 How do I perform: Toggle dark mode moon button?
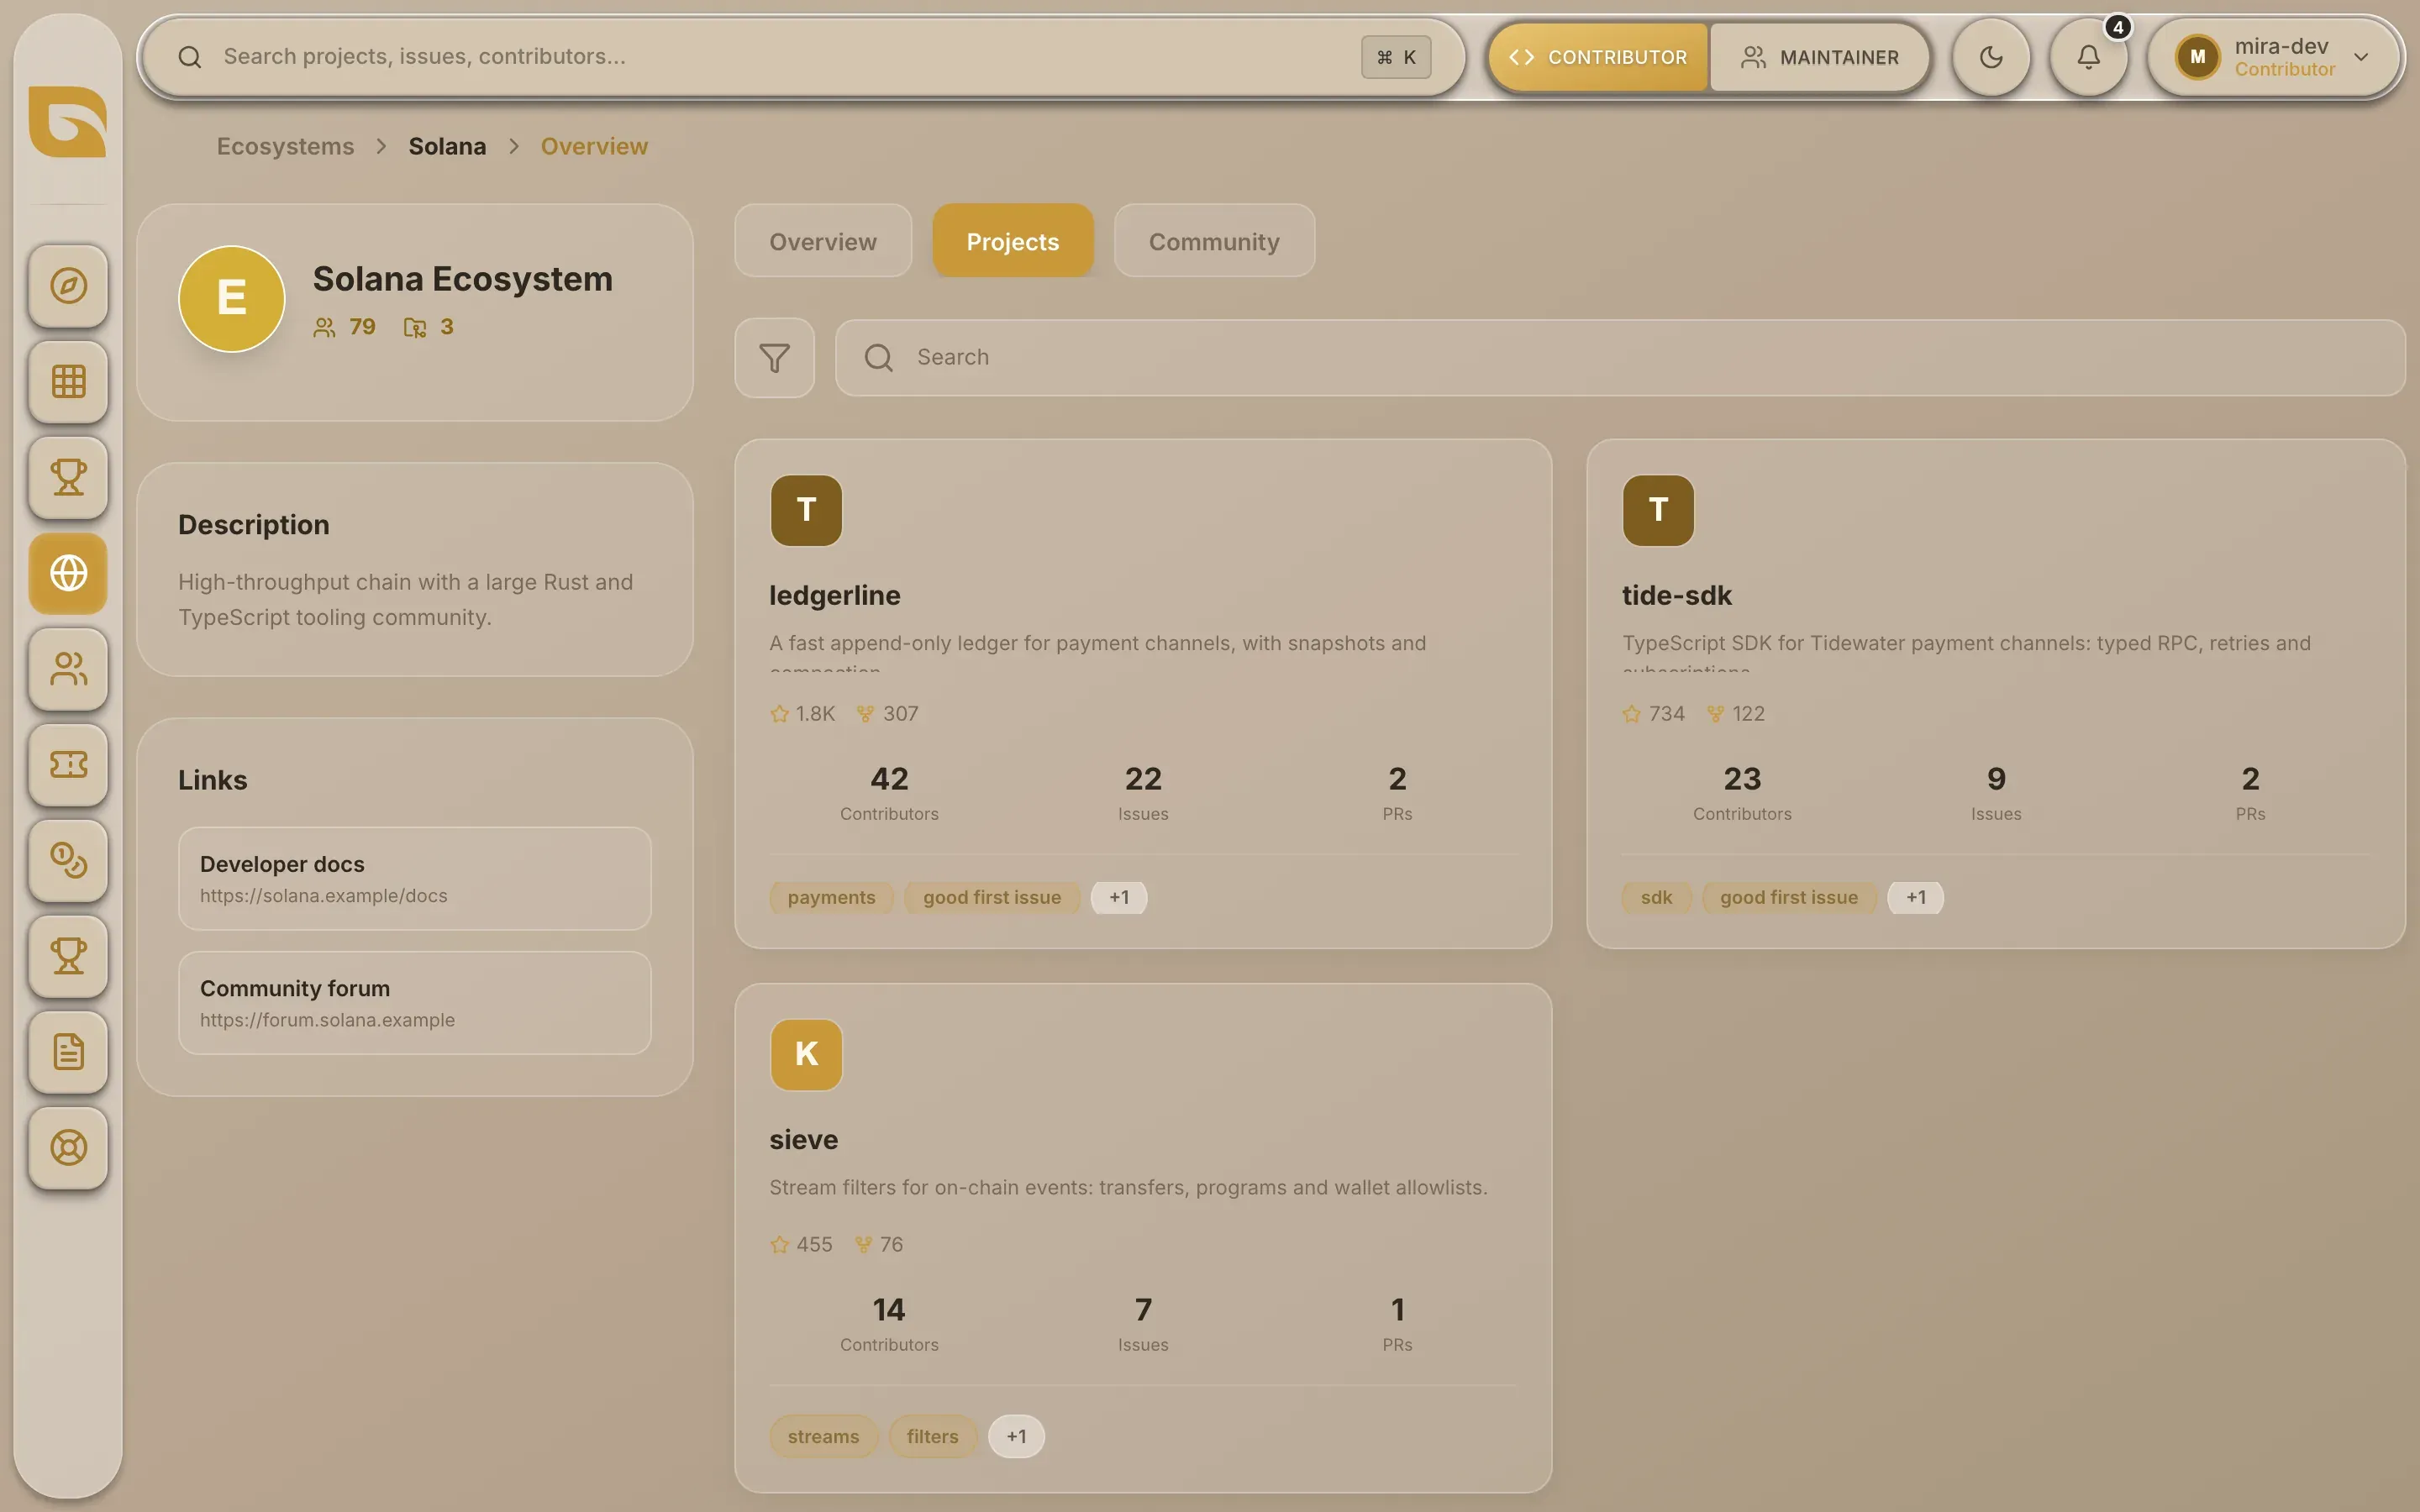[1991, 57]
